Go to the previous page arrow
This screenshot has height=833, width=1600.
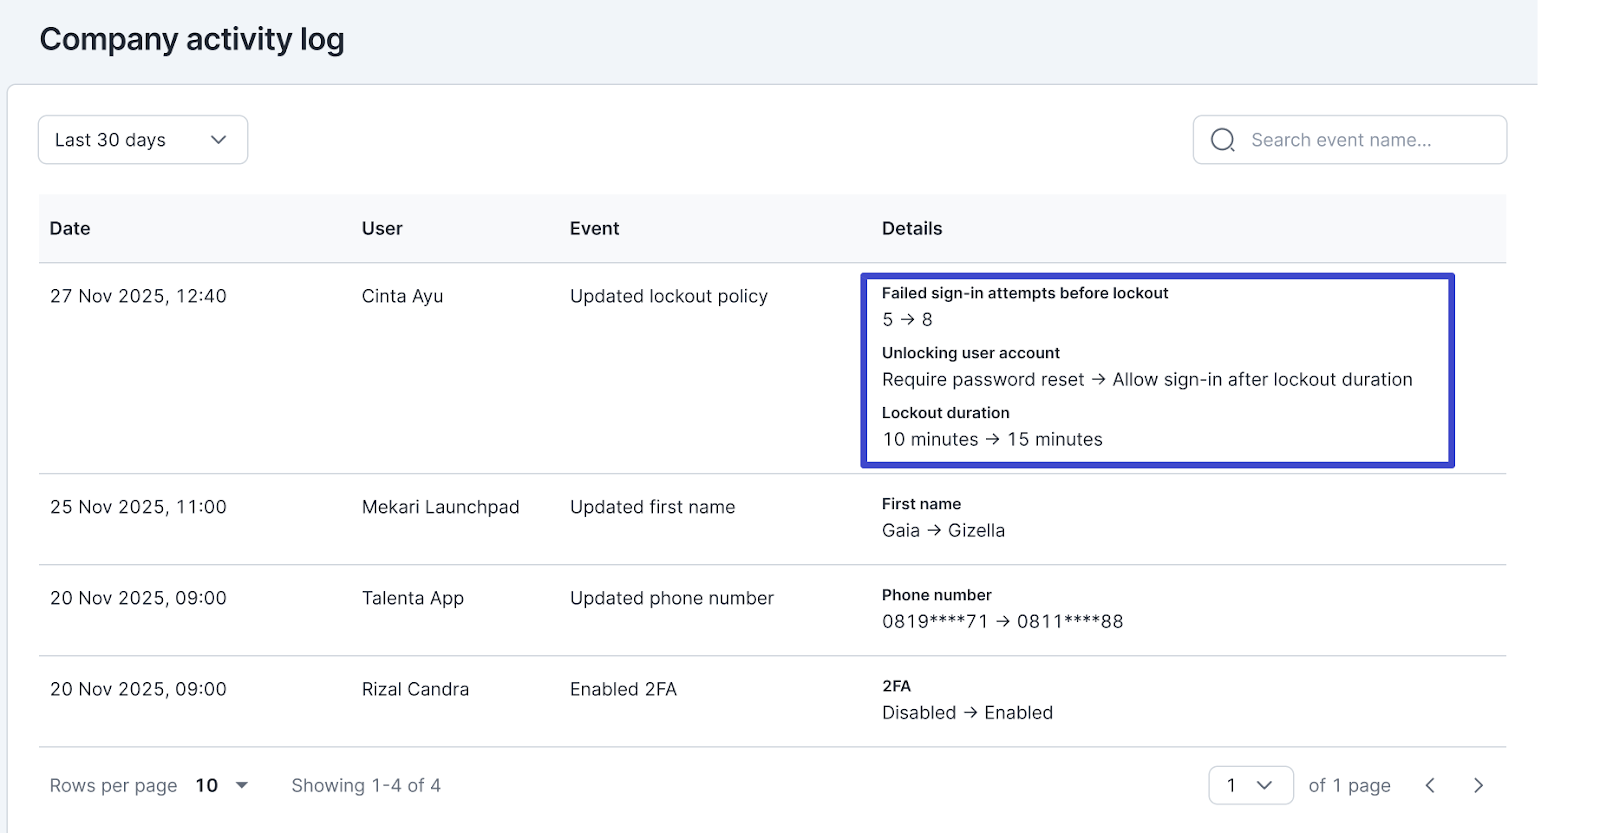tap(1430, 786)
